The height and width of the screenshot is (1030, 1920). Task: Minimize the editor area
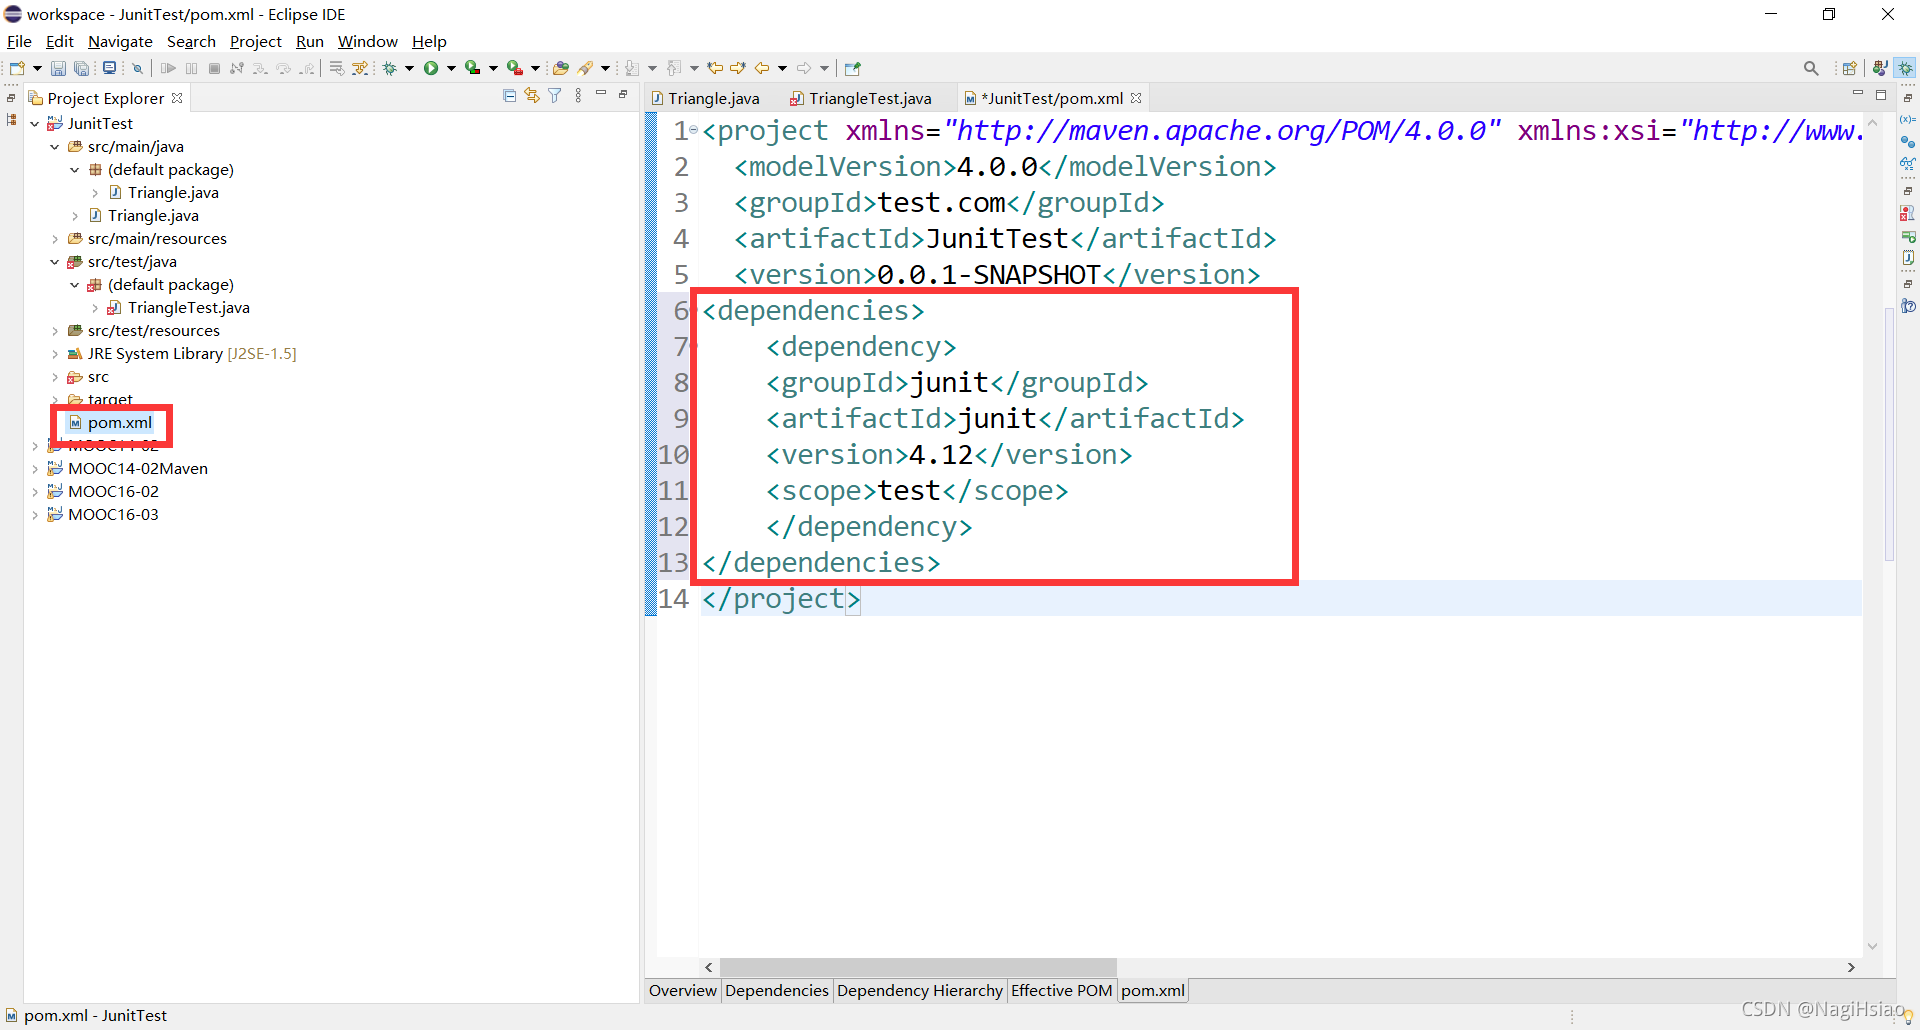click(1858, 94)
